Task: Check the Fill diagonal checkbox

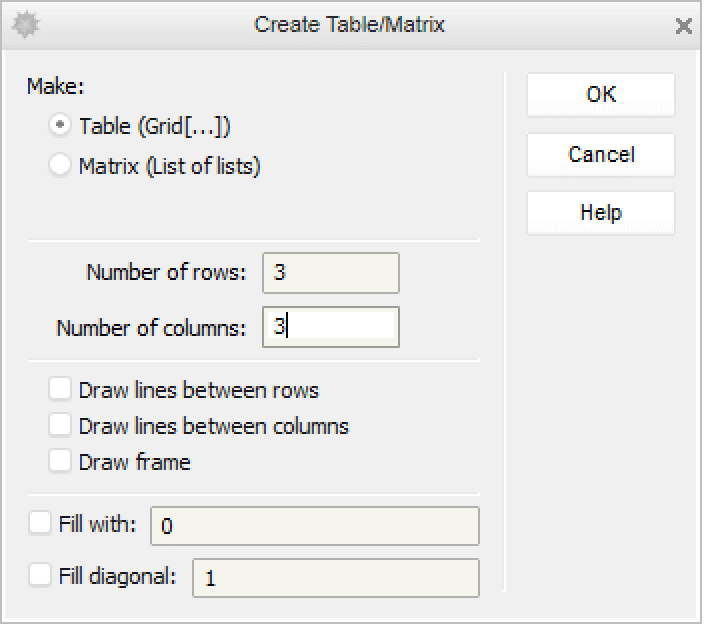Action: 40,575
